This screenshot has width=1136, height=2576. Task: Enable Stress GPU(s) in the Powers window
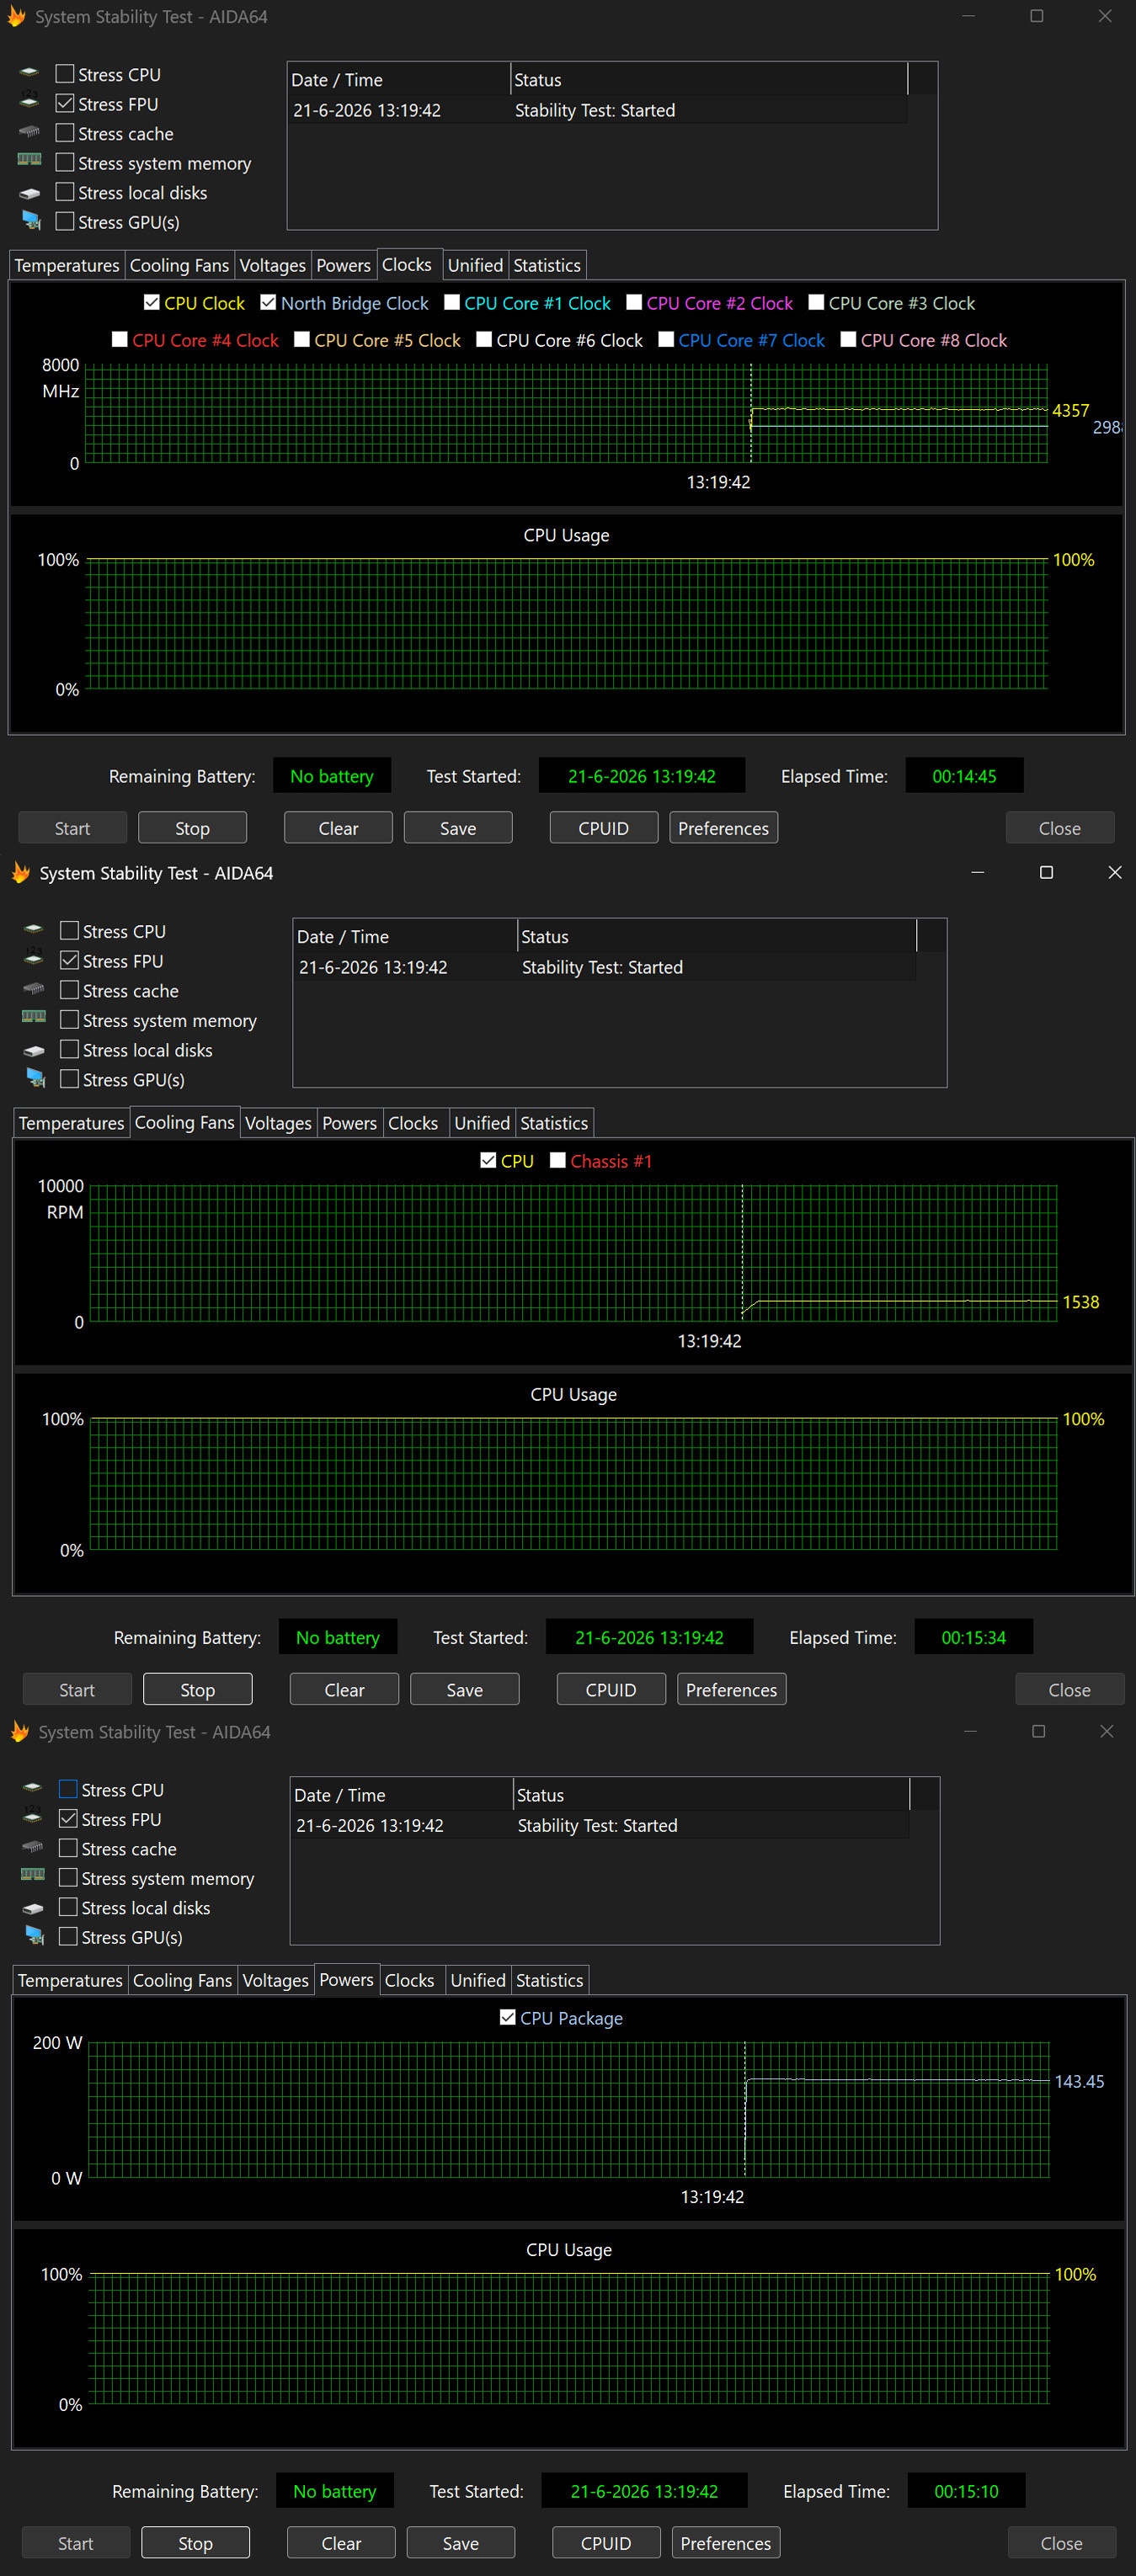click(68, 1936)
